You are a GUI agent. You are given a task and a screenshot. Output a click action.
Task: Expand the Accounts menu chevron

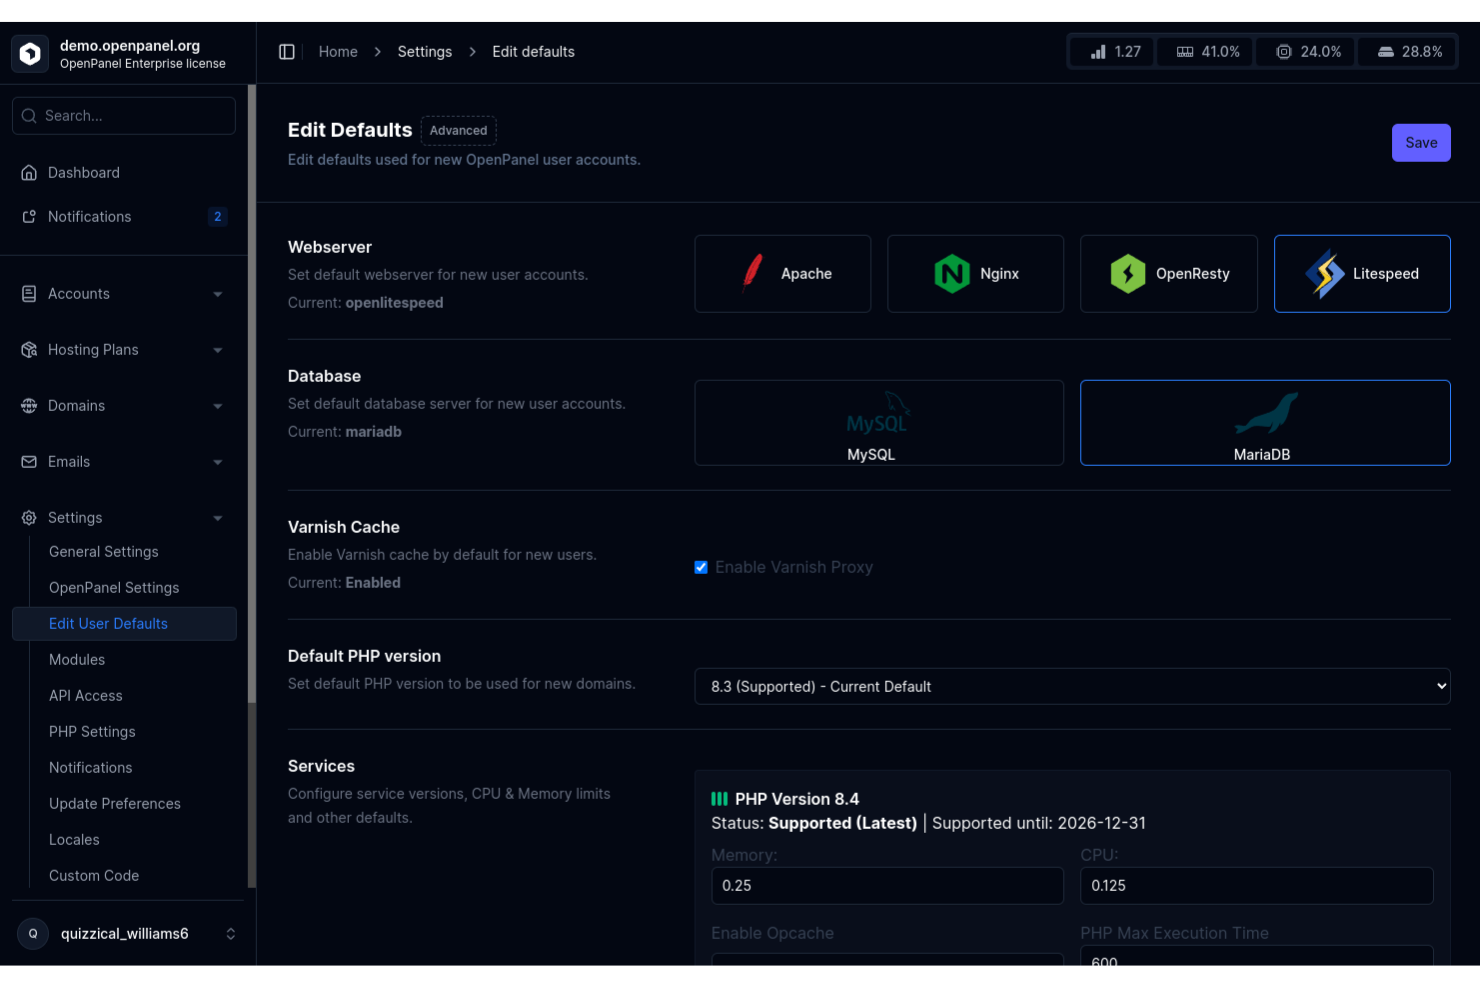pyautogui.click(x=218, y=294)
